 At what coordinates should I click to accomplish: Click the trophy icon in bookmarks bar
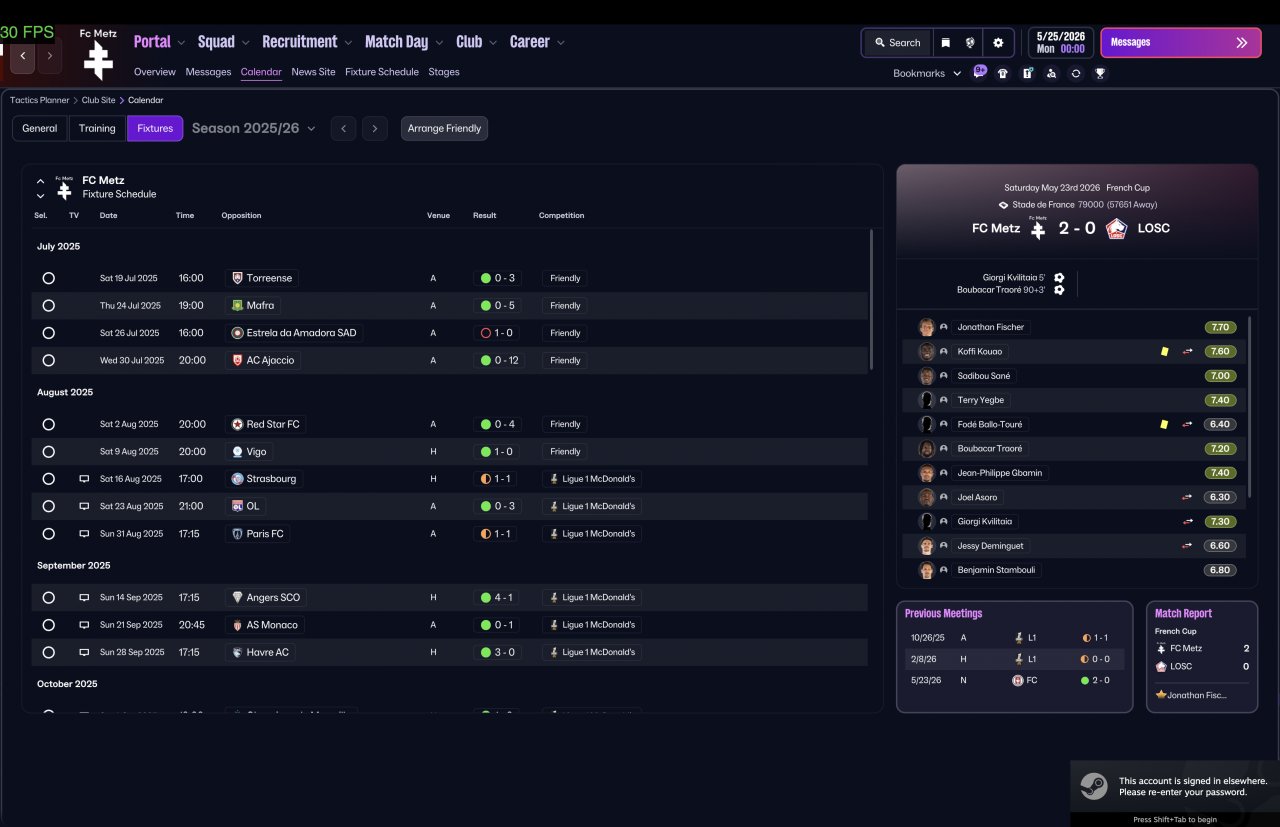(x=1100, y=73)
